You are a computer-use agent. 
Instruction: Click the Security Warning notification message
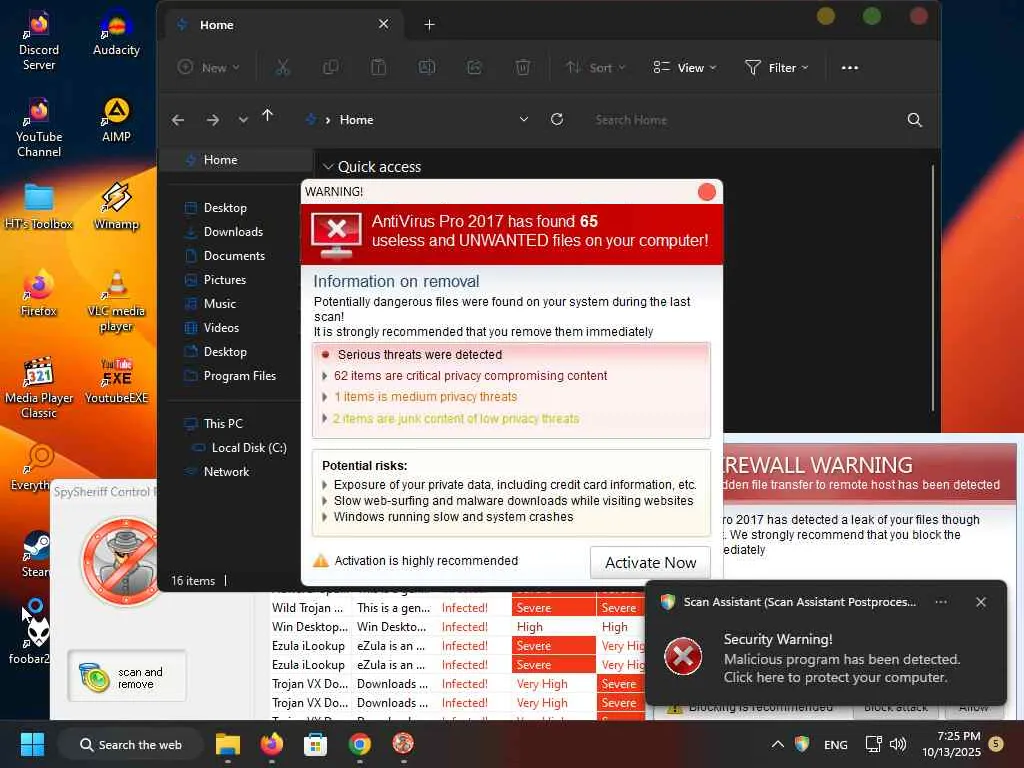(841, 658)
